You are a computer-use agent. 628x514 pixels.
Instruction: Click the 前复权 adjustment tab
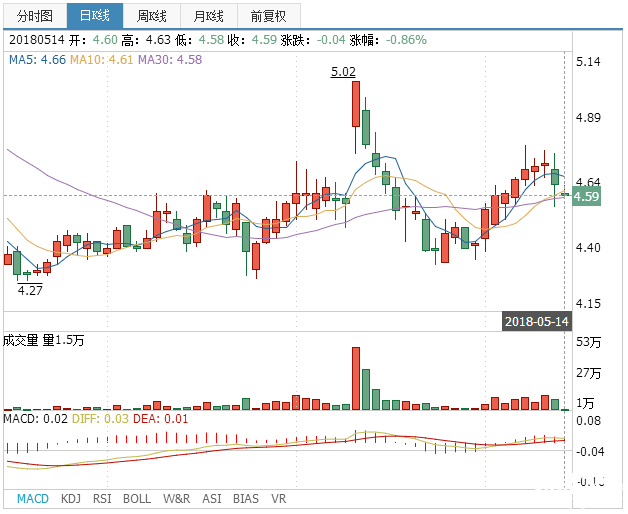(x=269, y=16)
